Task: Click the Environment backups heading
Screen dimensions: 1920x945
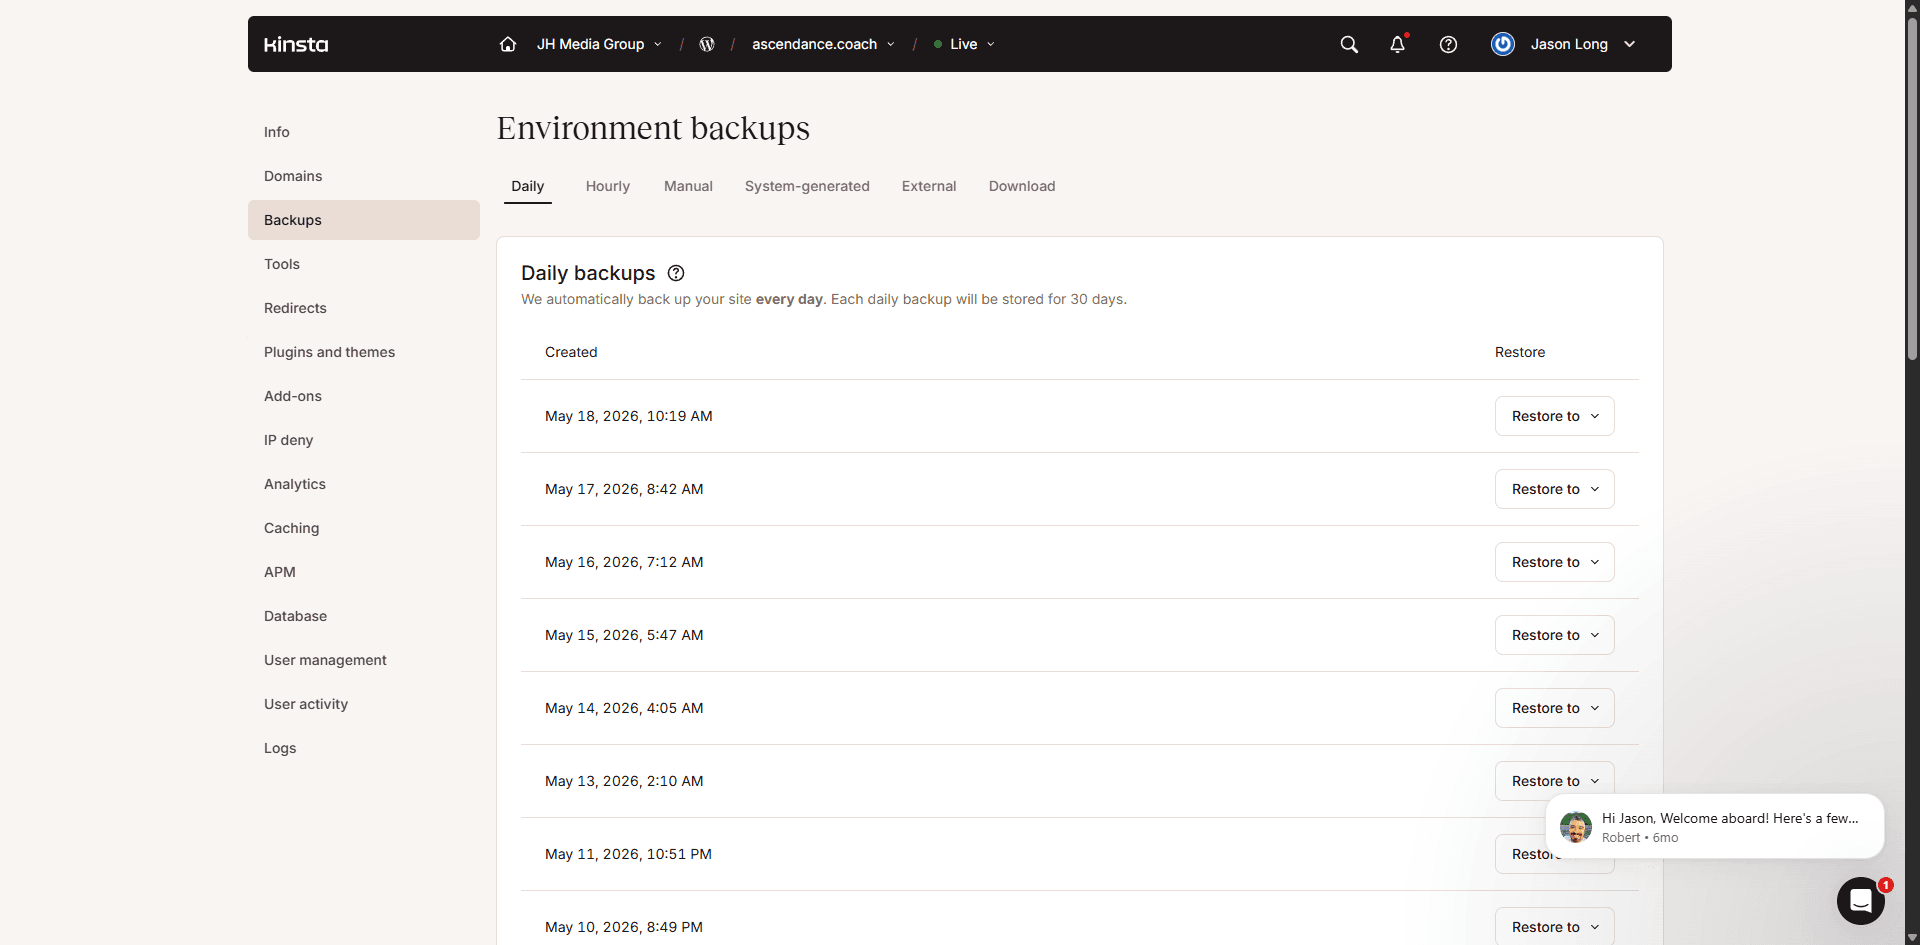Action: click(x=653, y=128)
